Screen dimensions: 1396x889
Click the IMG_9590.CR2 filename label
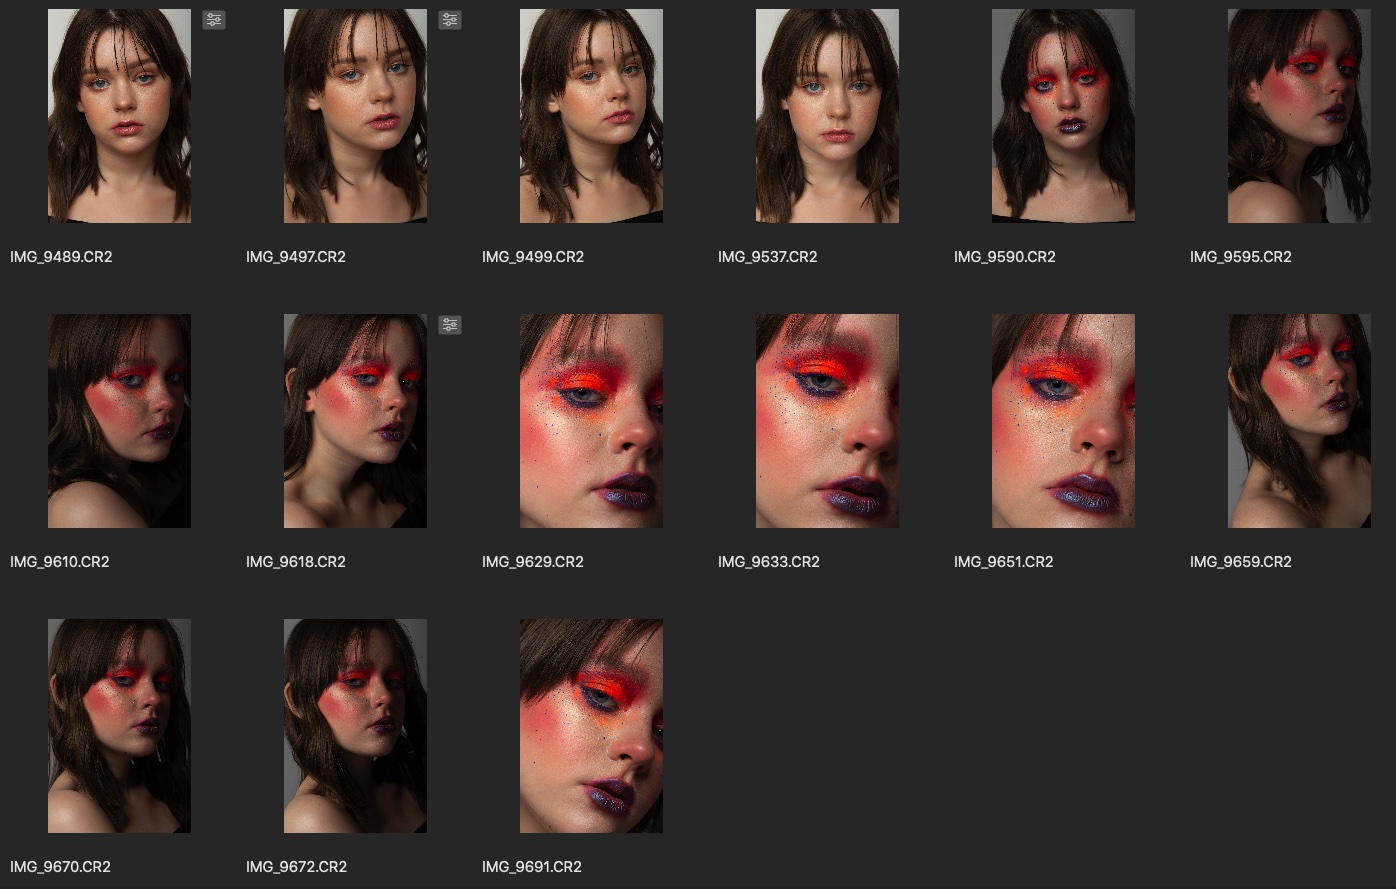[1004, 257]
